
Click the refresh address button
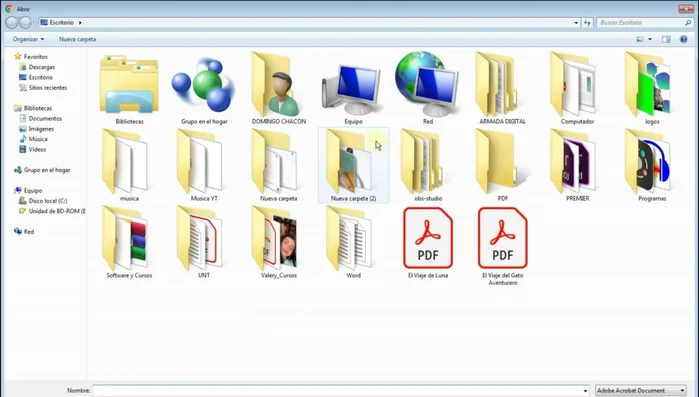(587, 22)
